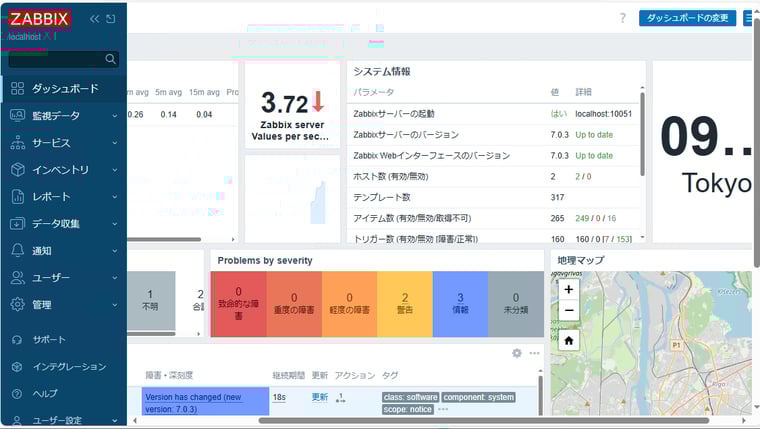Click the blue 情報 severity tile

pyautogui.click(x=460, y=304)
